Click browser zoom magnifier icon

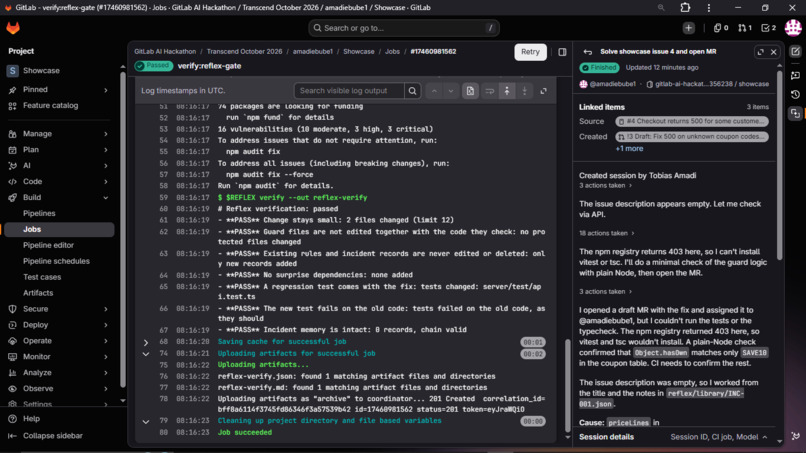point(661,8)
